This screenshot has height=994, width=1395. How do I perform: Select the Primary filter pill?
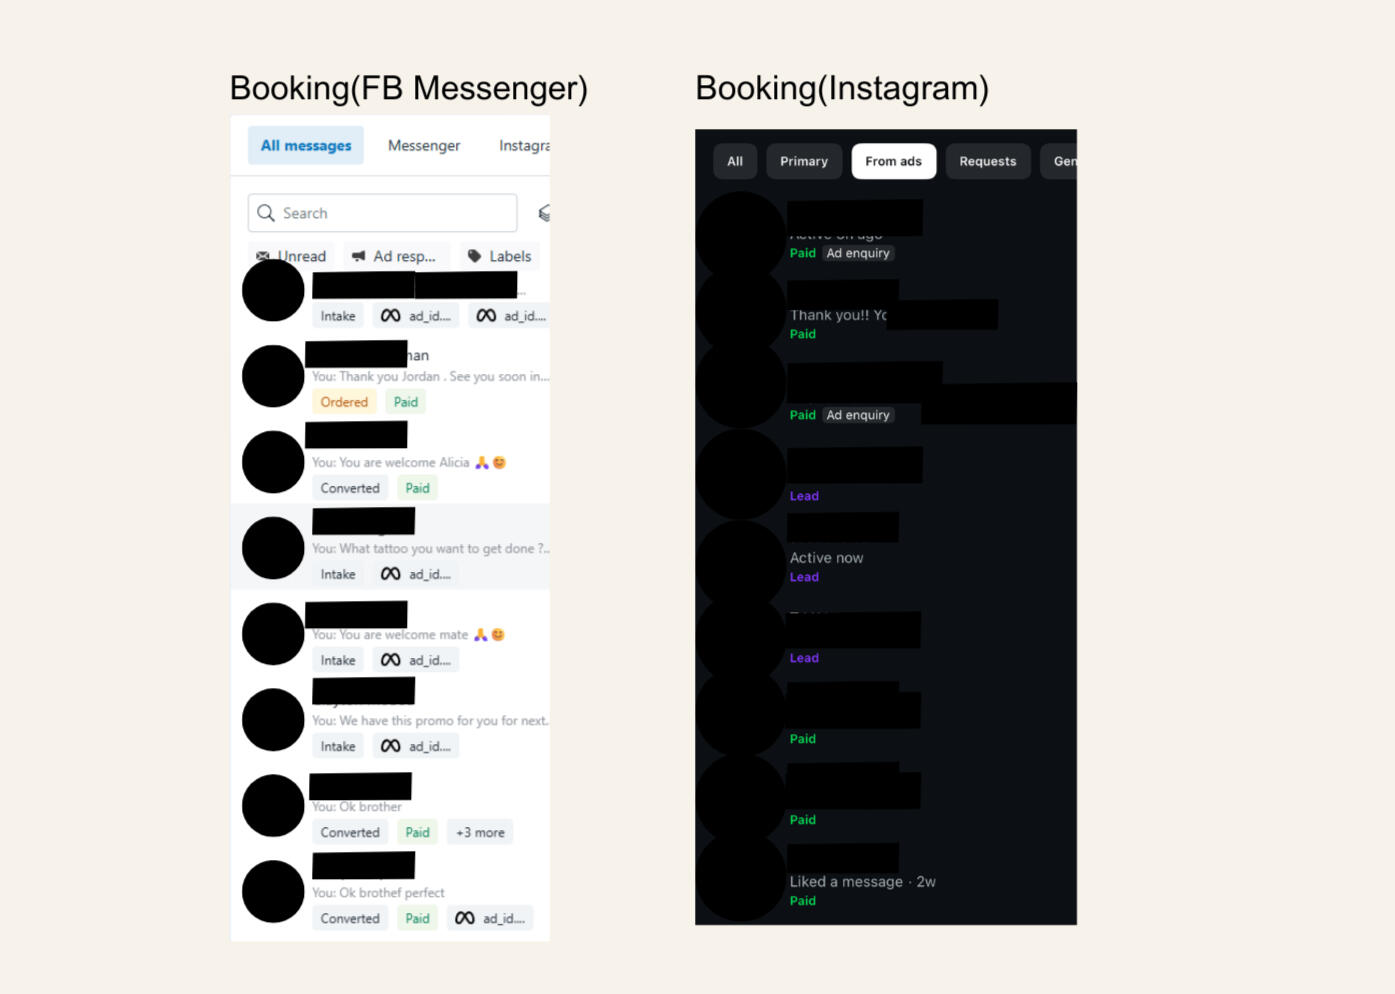[x=804, y=161]
